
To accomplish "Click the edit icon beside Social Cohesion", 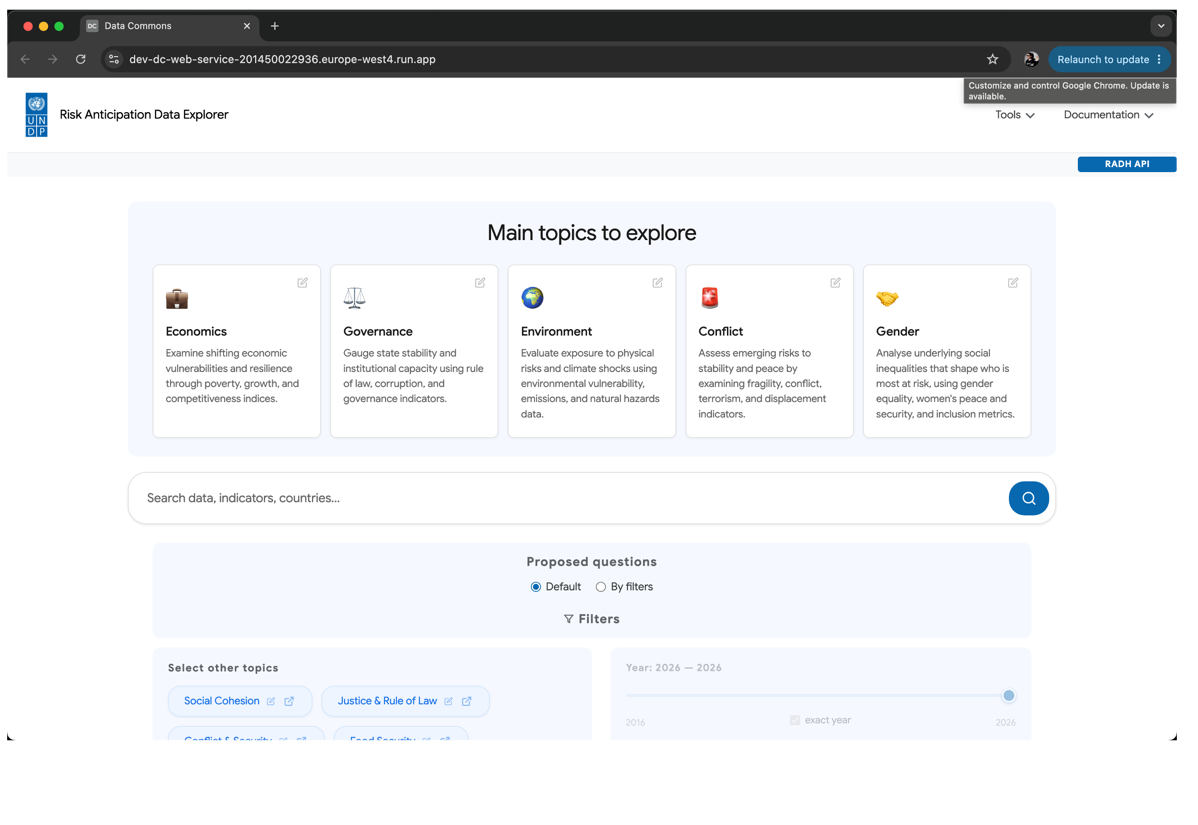I will click(270, 701).
